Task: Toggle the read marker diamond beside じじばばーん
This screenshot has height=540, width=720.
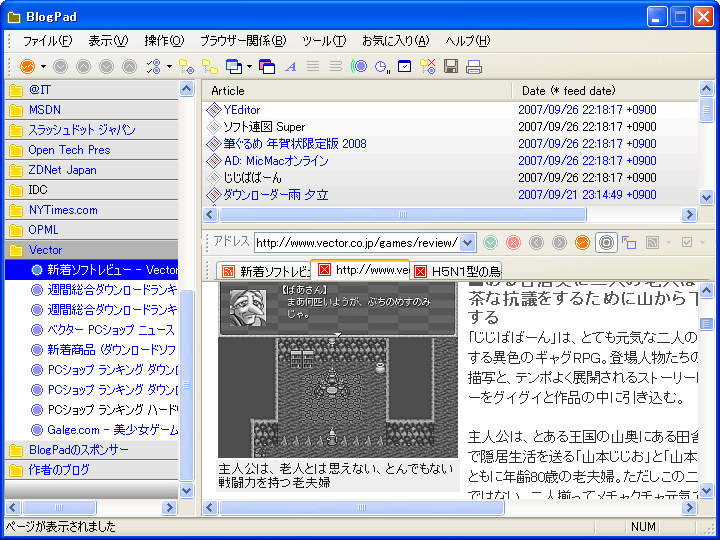Action: tap(214, 178)
